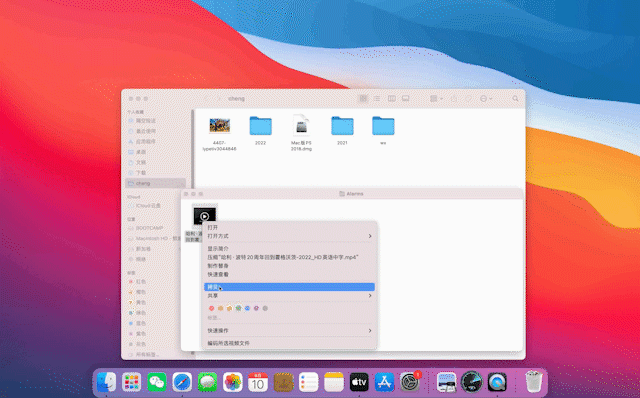Apply the green tag dot in context menu
The image size is (640, 398).
point(238,308)
